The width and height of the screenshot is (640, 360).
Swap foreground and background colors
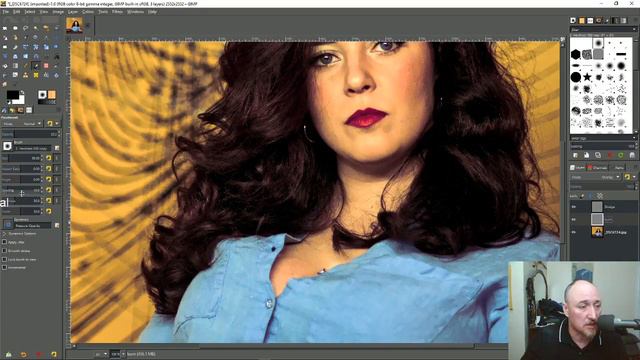click(22, 92)
